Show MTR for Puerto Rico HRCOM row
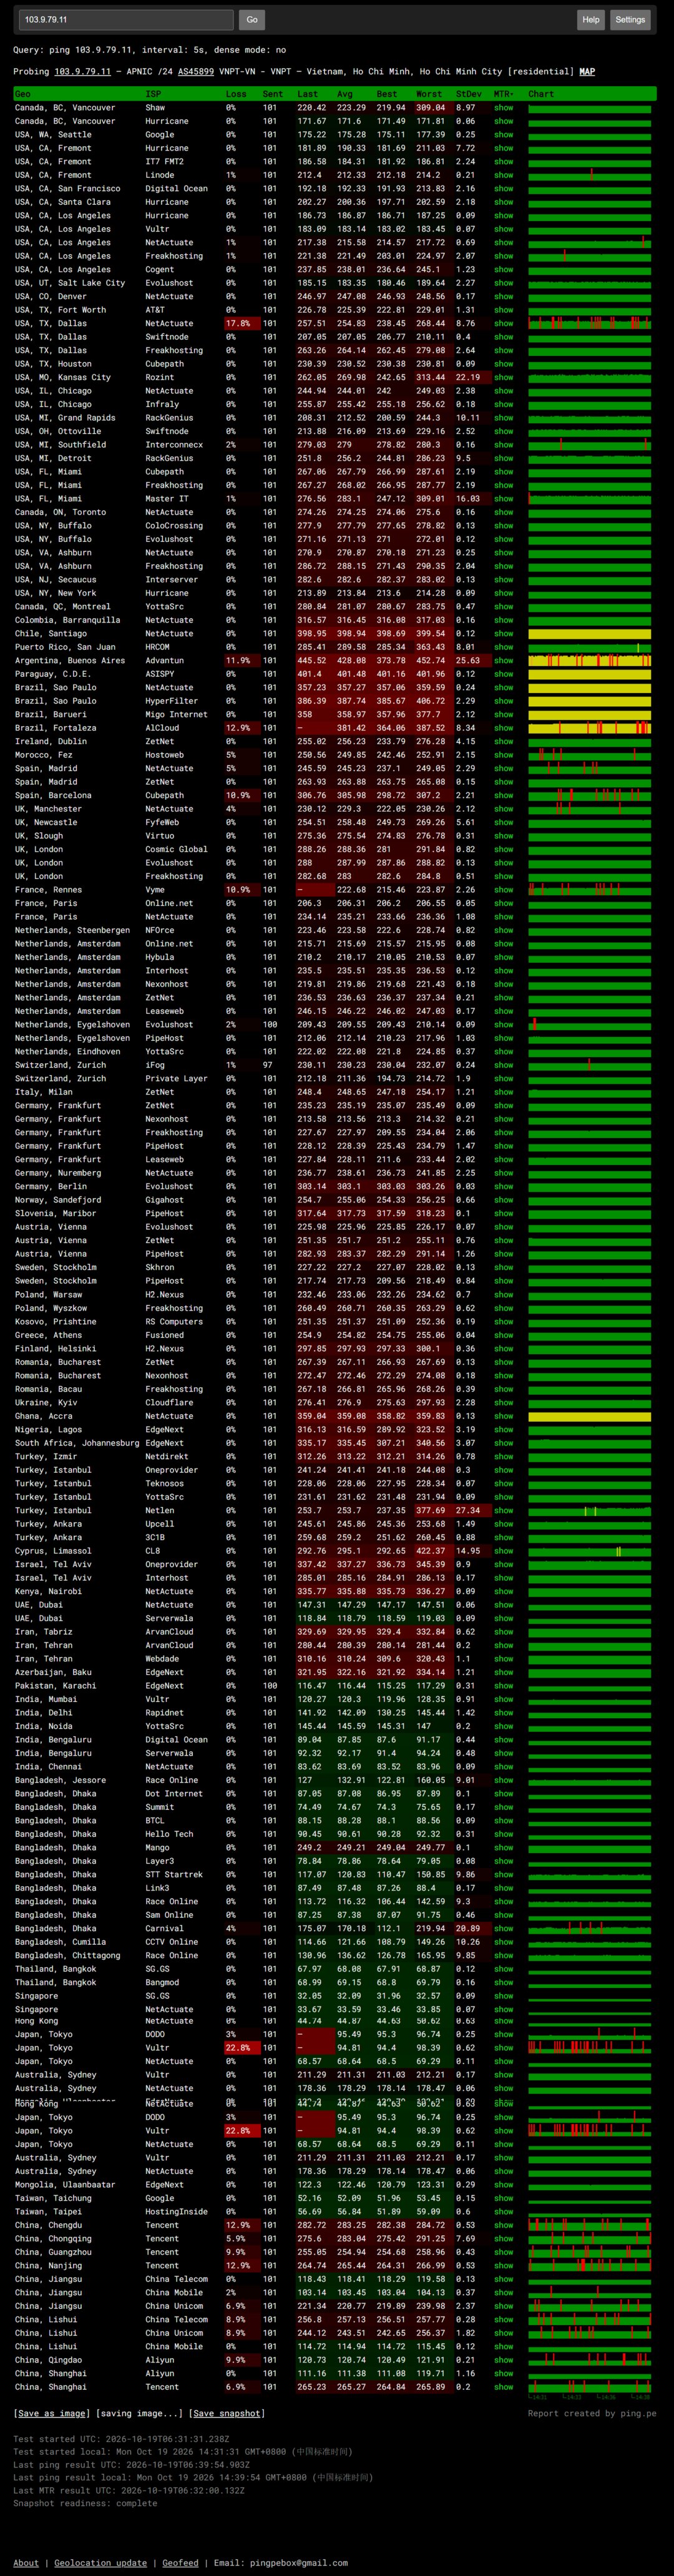This screenshot has height=2576, width=674. pyautogui.click(x=503, y=647)
